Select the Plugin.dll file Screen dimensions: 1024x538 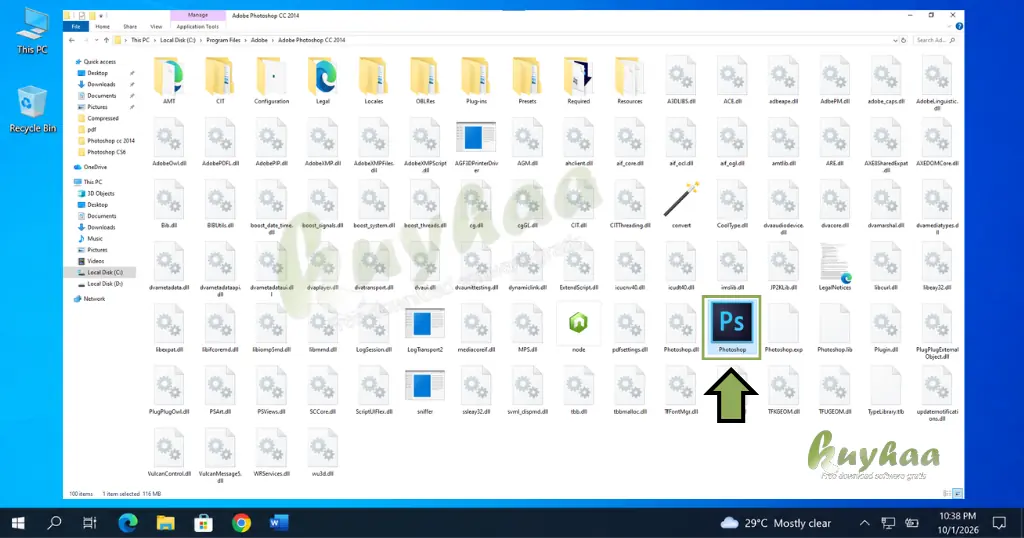(886, 329)
